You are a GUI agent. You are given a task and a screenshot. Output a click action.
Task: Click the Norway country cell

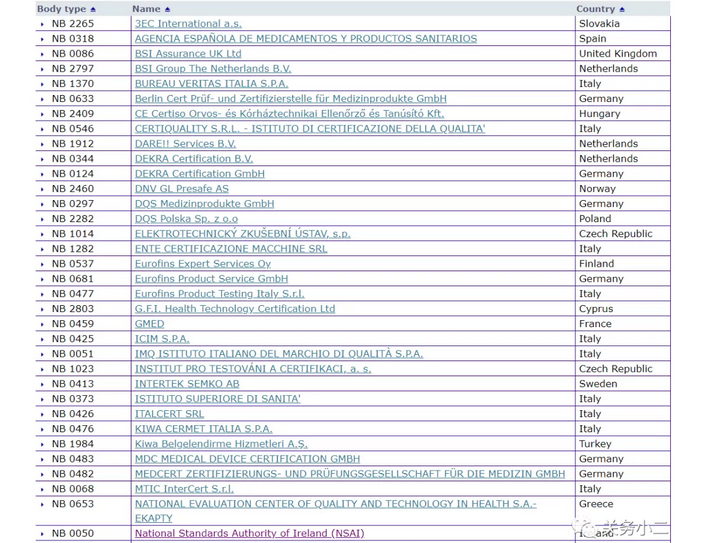[x=622, y=189]
